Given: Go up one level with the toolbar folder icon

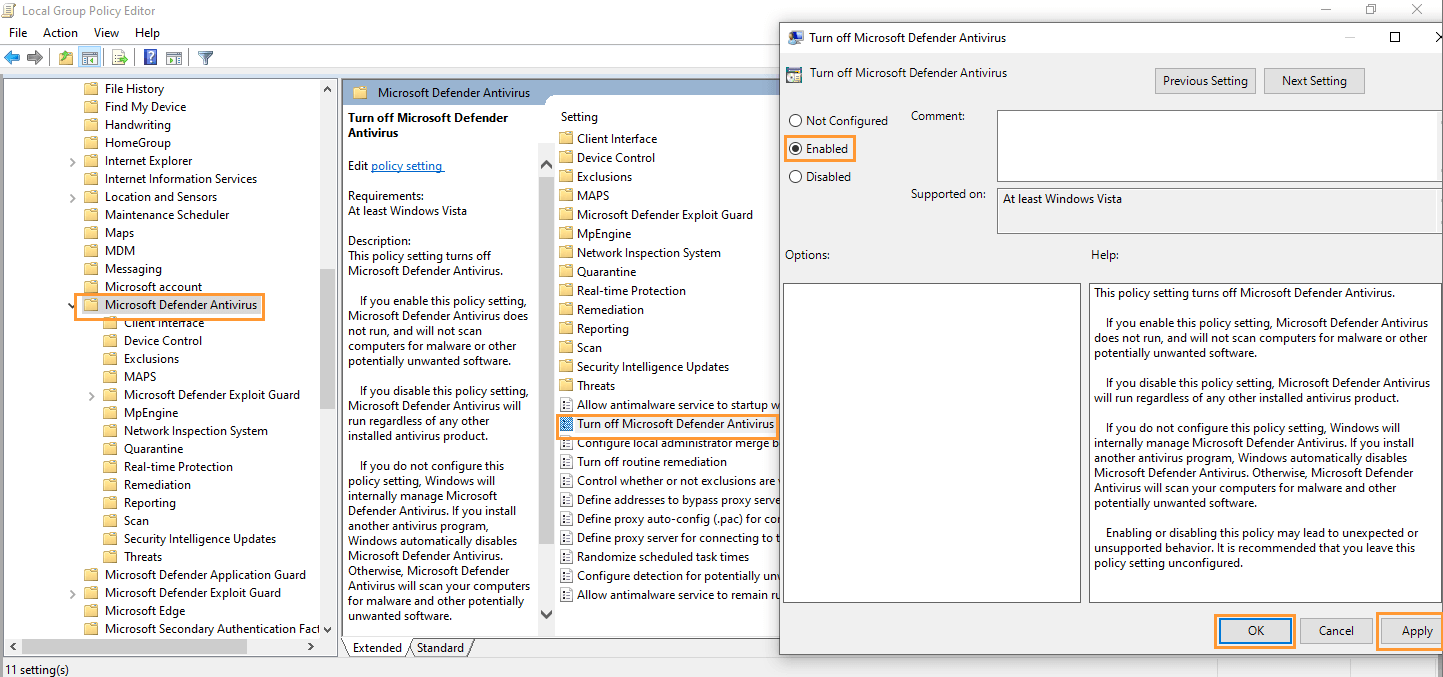Looking at the screenshot, I should pyautogui.click(x=66, y=57).
